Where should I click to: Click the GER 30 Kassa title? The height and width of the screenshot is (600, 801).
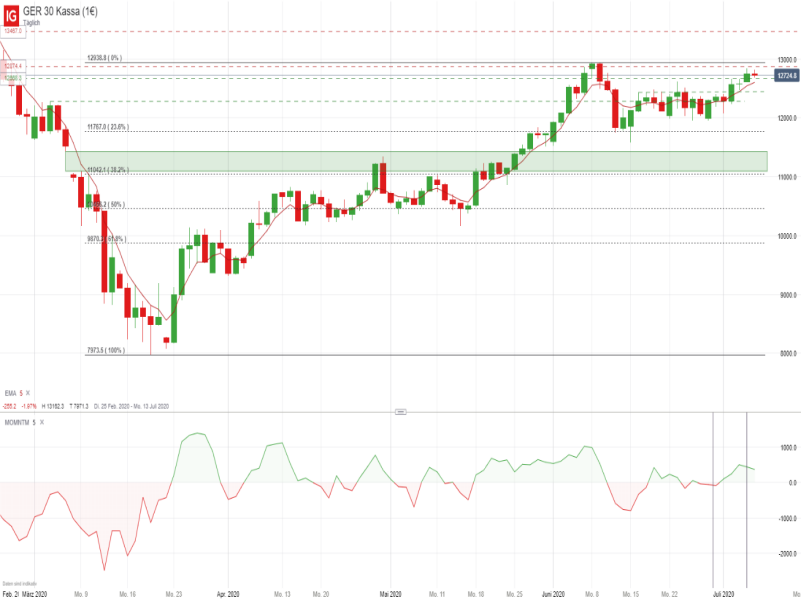pos(60,11)
